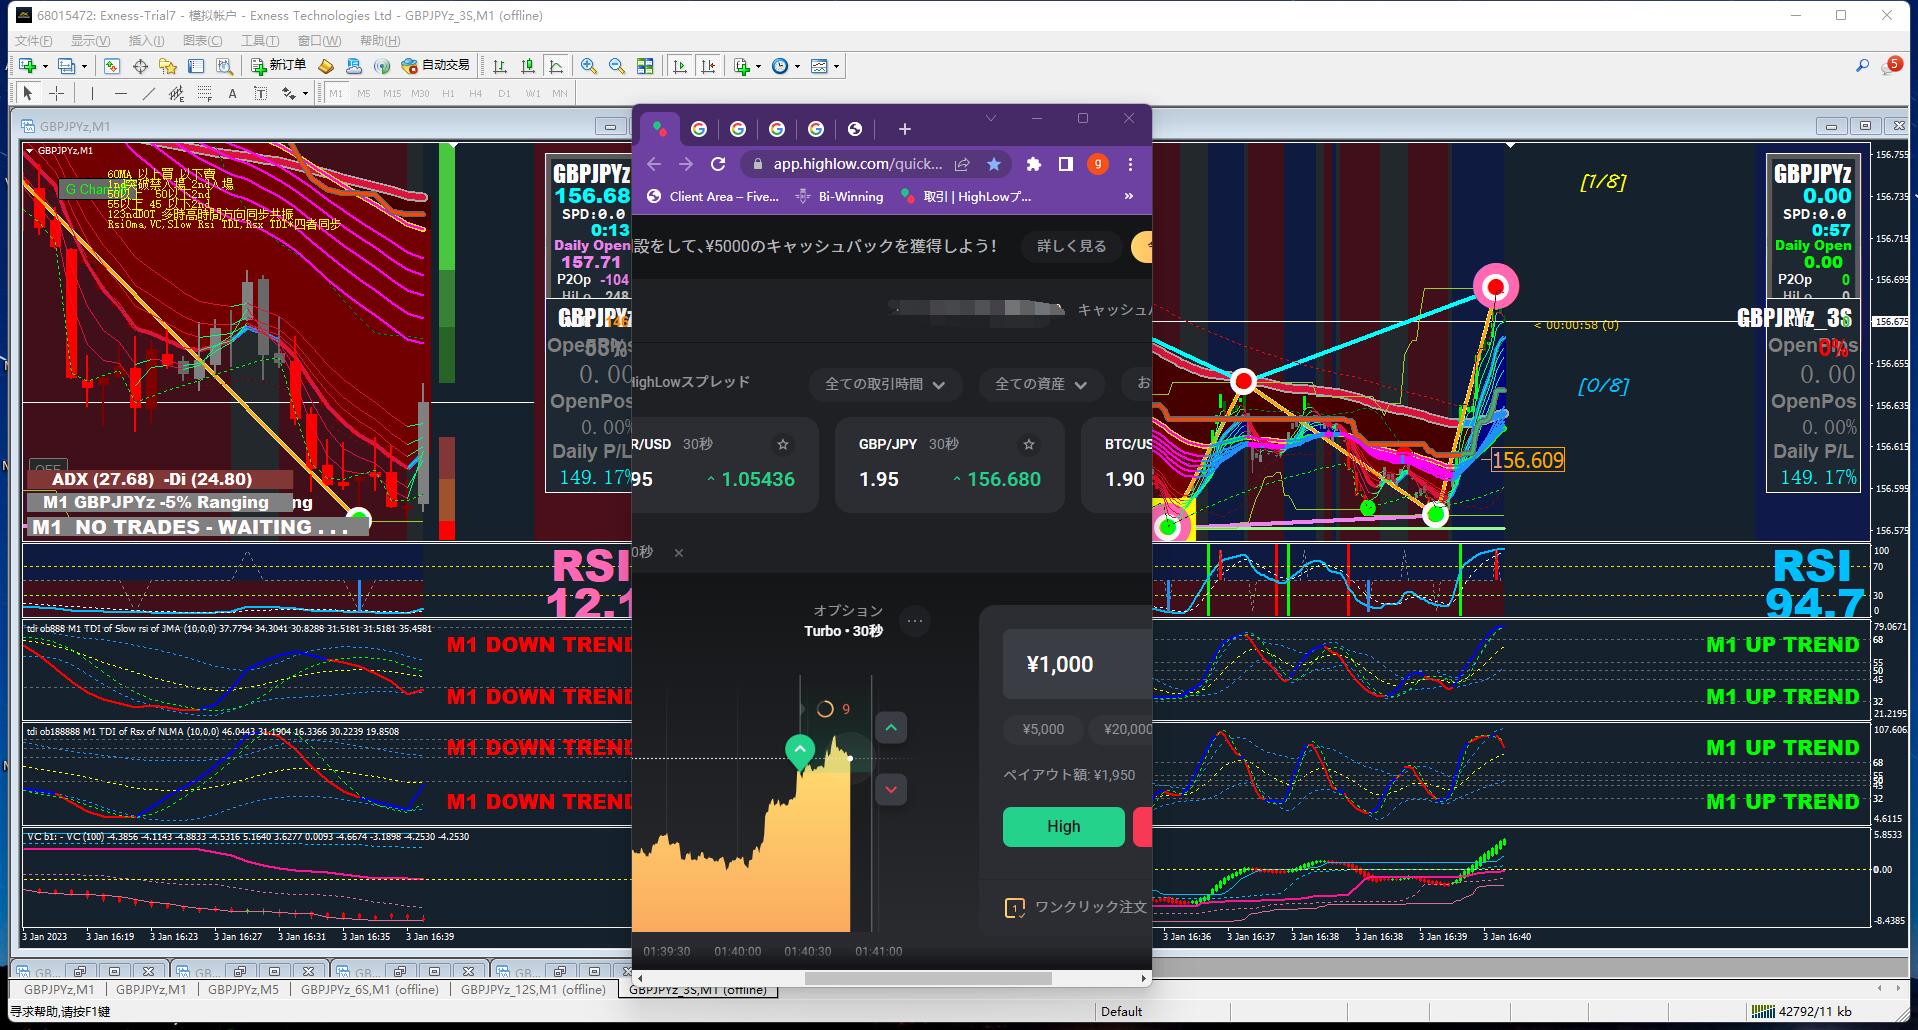Switch chart to bar chart mode
Viewport: 1918px width, 1030px height.
coord(500,66)
